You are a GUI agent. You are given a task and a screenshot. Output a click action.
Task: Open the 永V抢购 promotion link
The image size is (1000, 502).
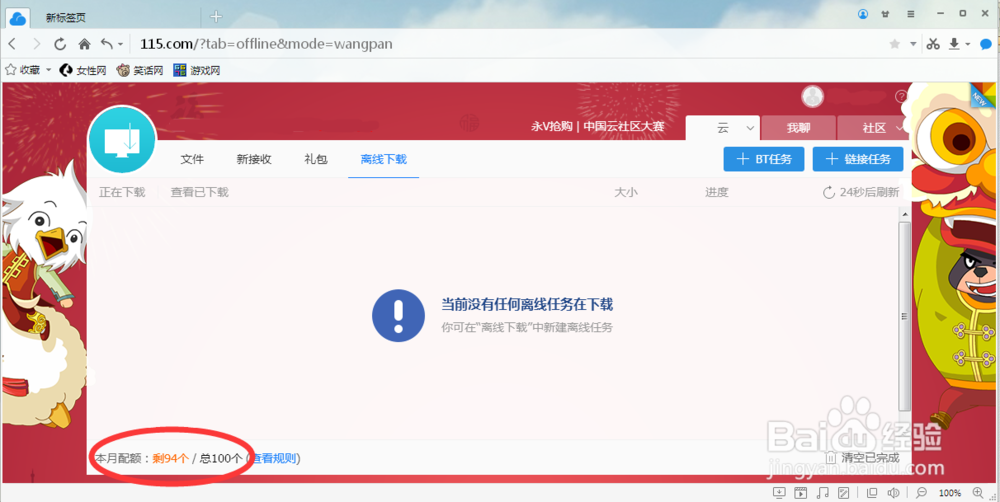click(x=552, y=126)
